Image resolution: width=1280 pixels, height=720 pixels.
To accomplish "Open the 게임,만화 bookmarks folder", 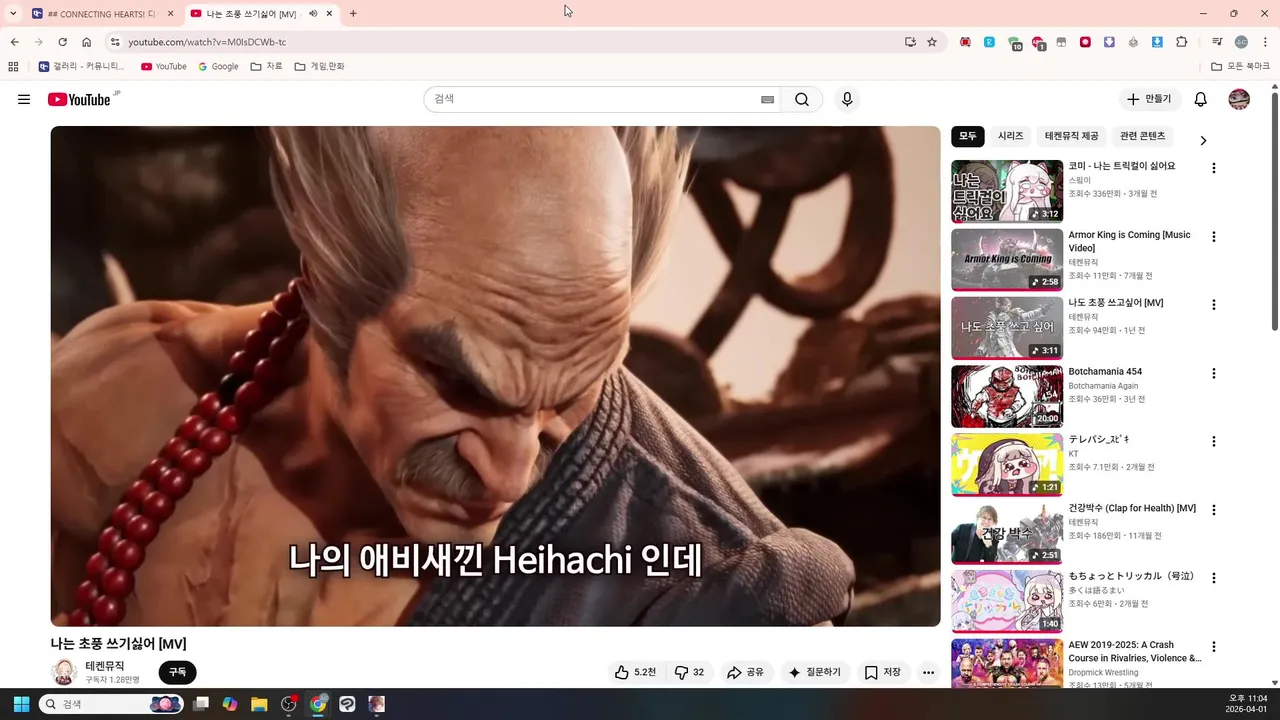I will (x=319, y=66).
